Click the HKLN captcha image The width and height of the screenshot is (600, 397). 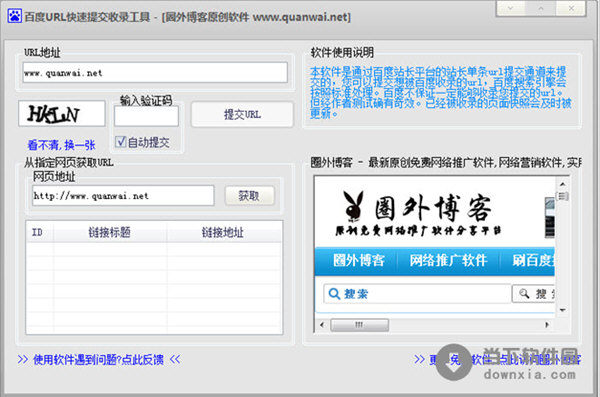click(x=62, y=114)
